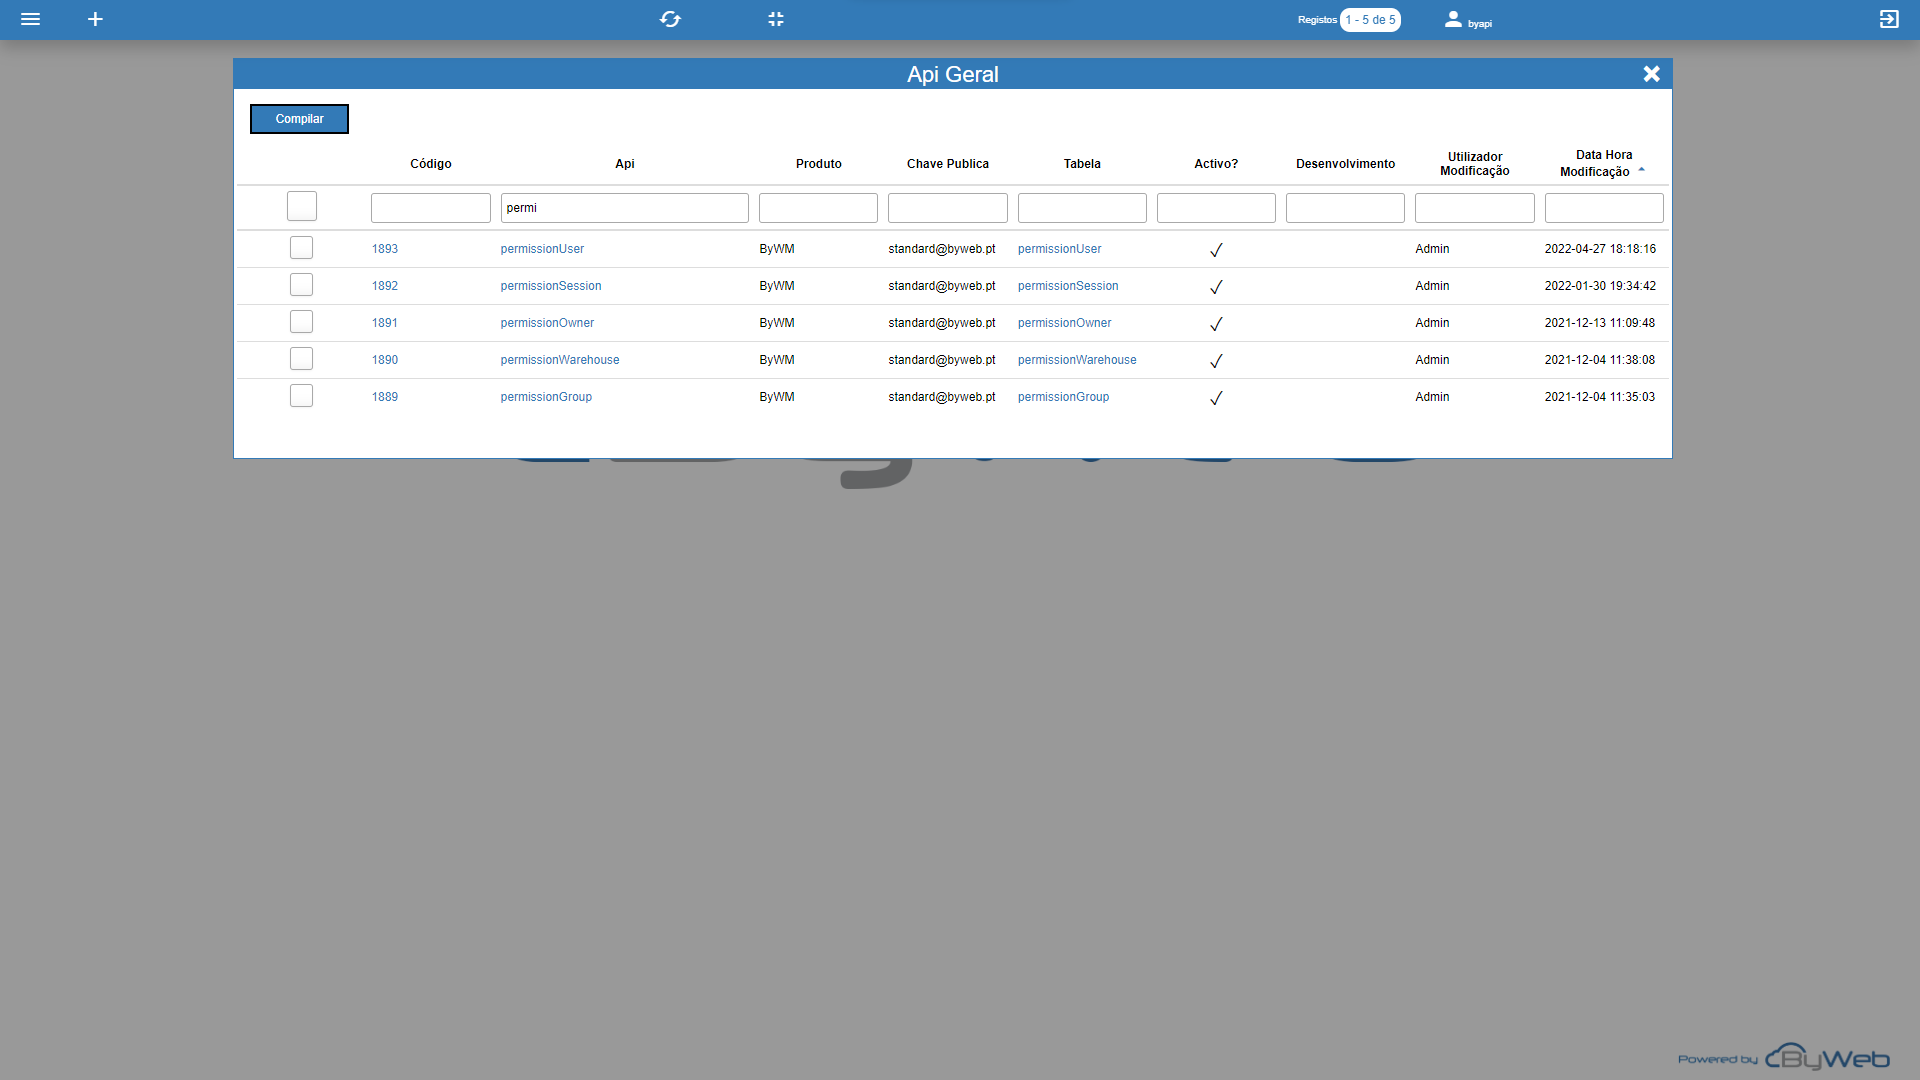
Task: Select the permissionWarehouse row checkbox
Action: click(301, 359)
